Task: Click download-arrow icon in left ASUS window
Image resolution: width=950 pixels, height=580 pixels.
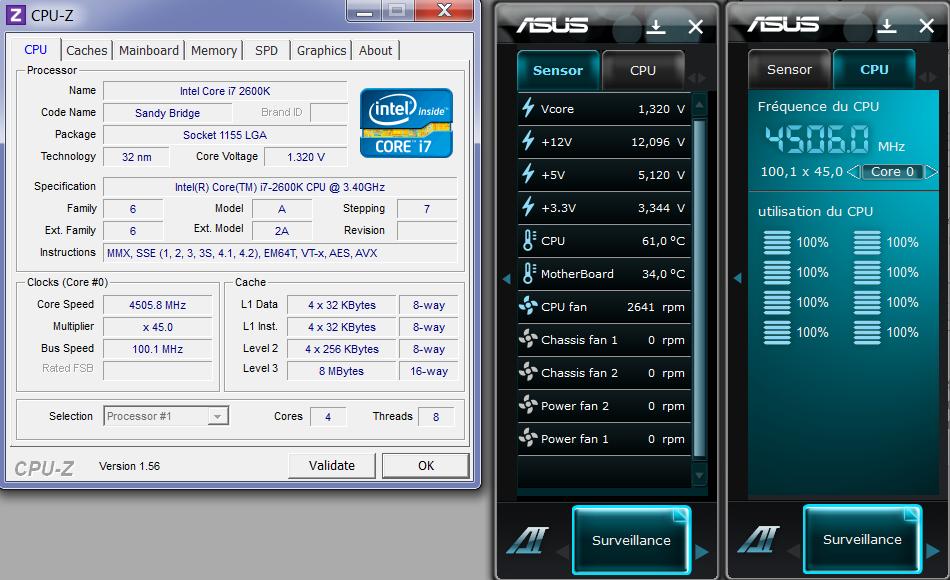Action: click(x=656, y=26)
